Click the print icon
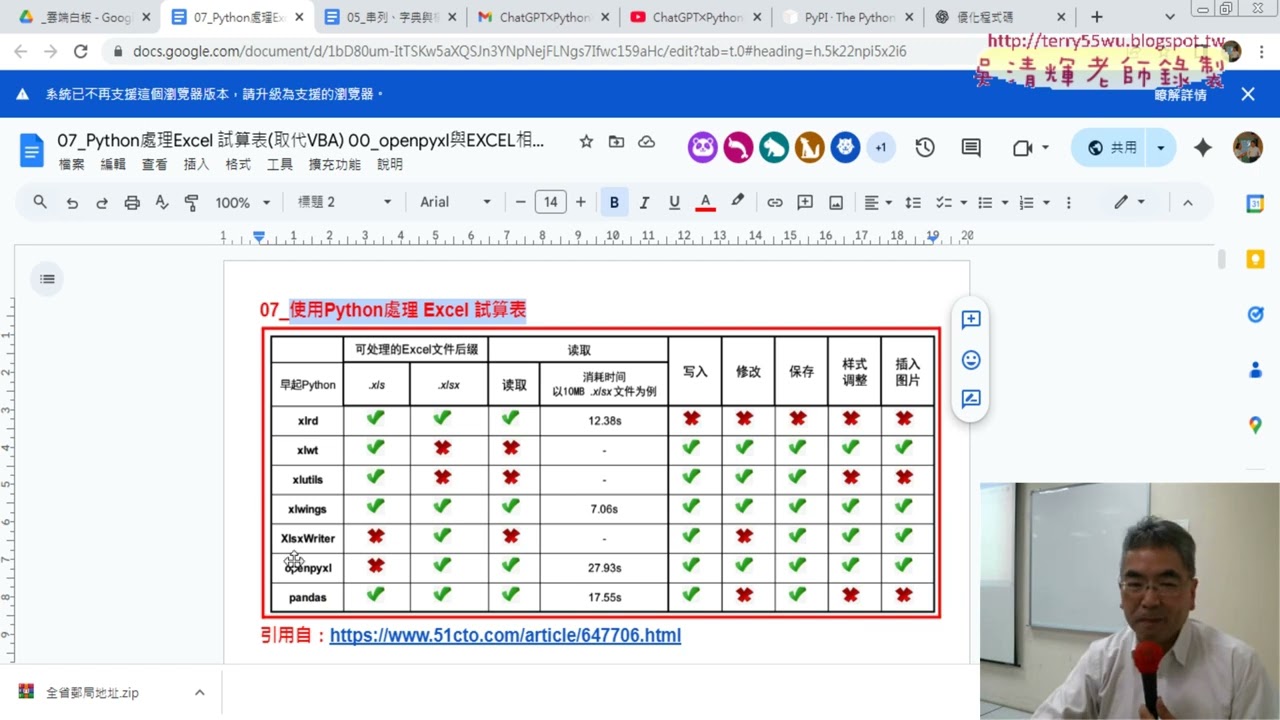The image size is (1280, 720). pyautogui.click(x=132, y=202)
